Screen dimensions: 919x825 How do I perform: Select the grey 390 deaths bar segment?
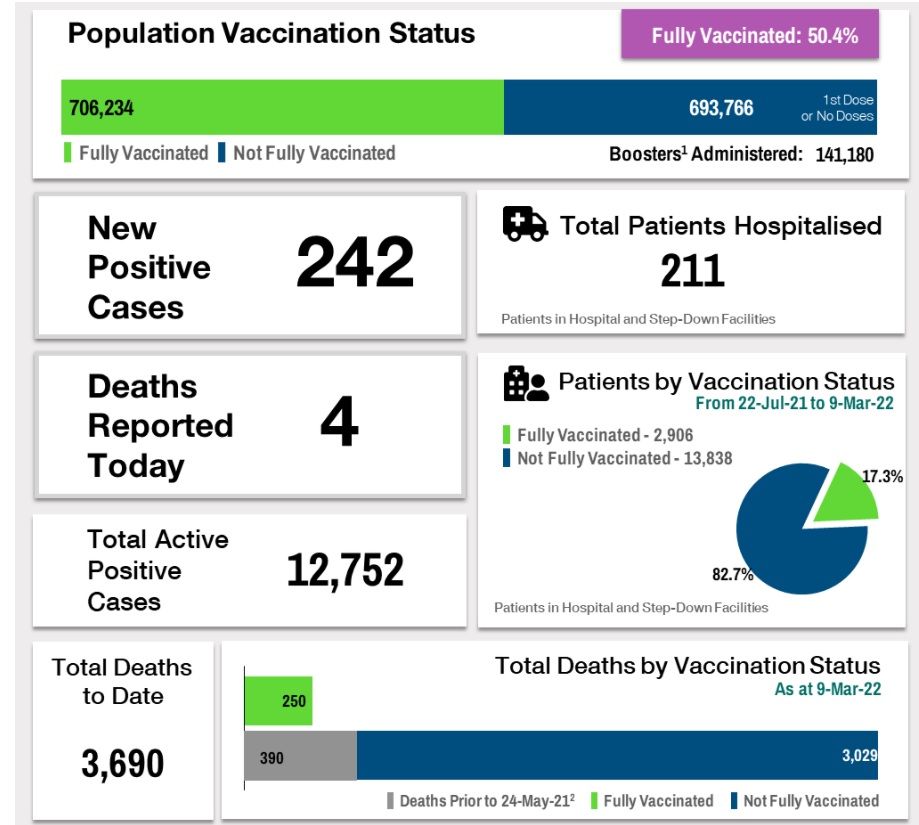[300, 758]
